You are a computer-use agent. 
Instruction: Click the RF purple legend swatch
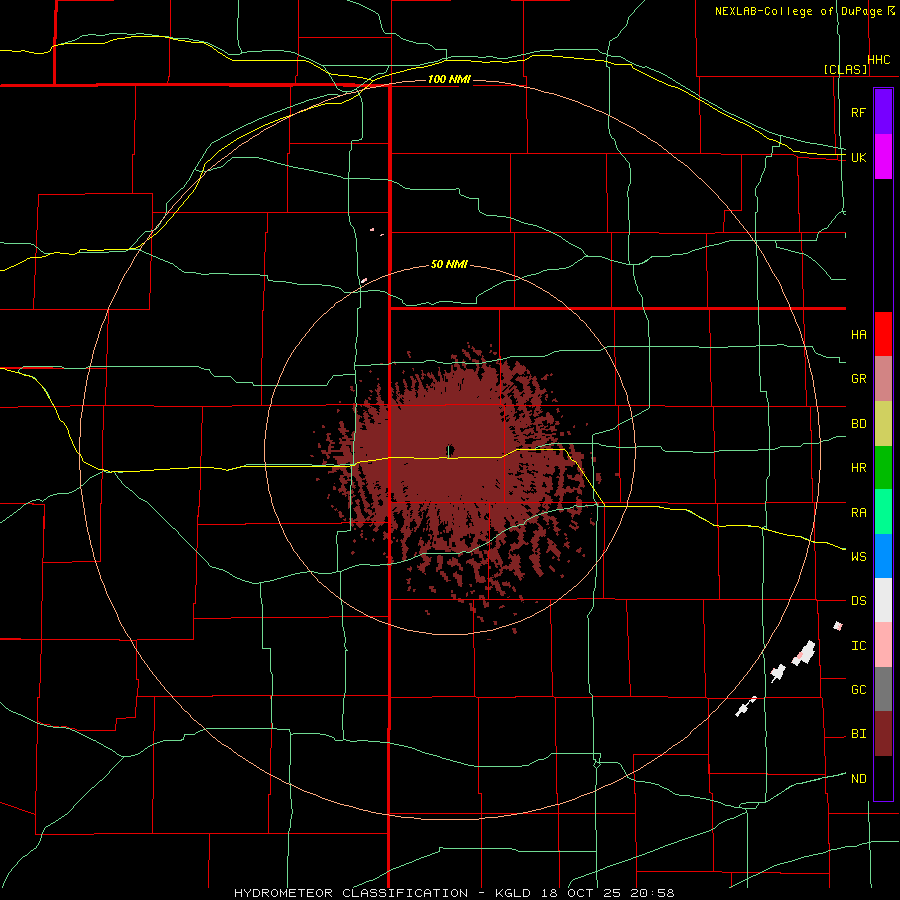pyautogui.click(x=883, y=112)
